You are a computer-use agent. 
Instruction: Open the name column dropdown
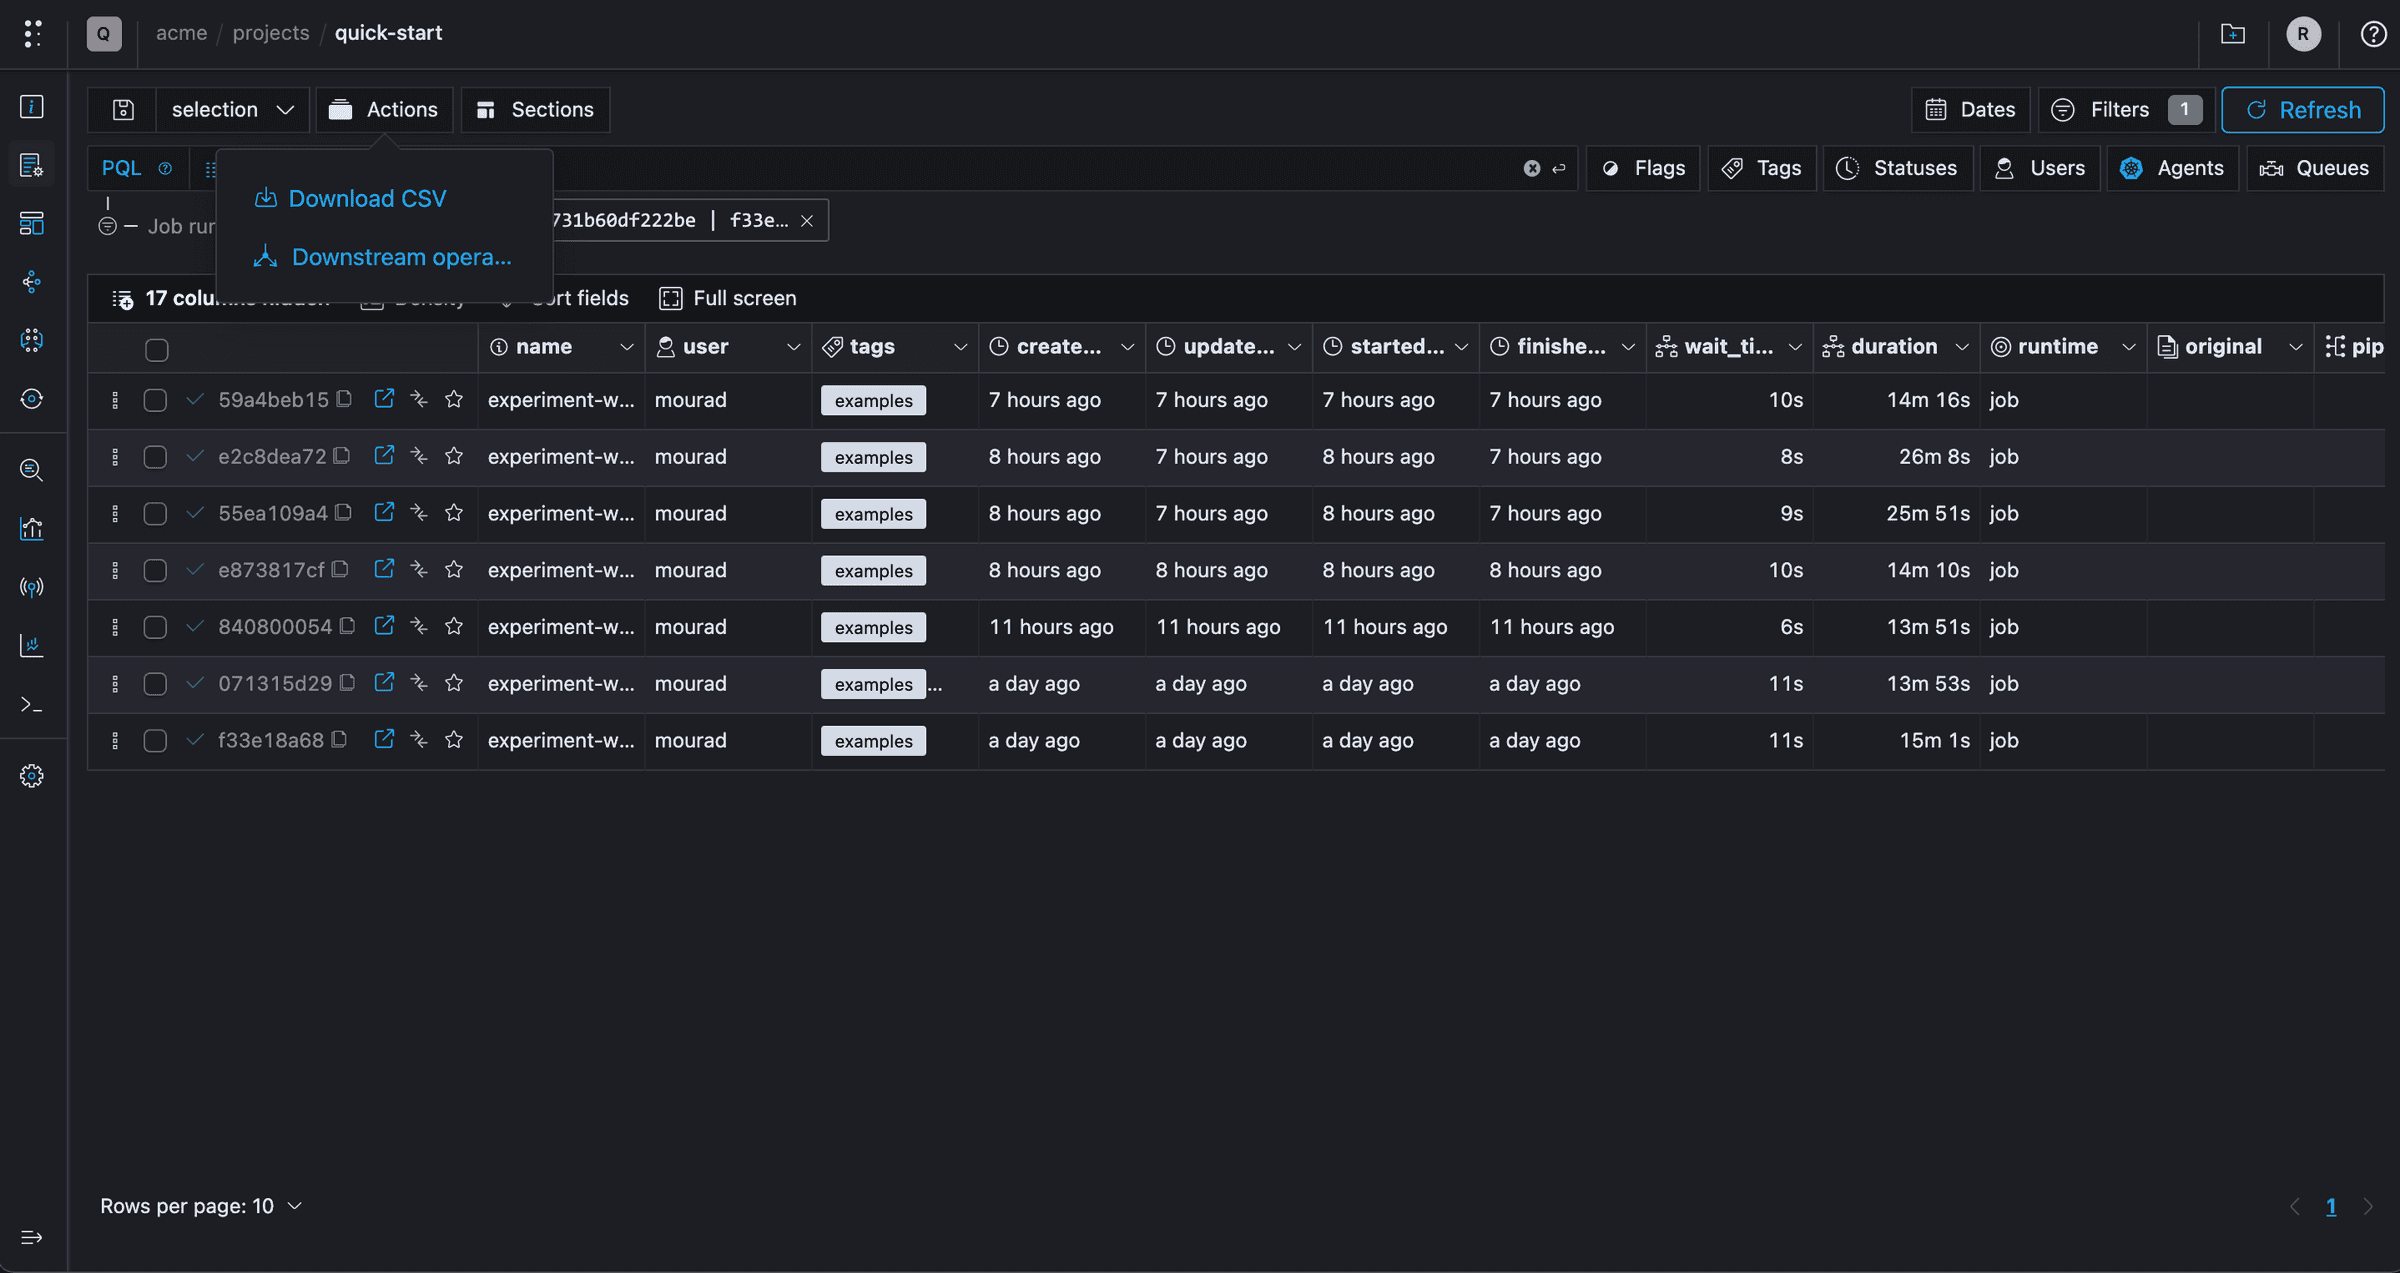(628, 347)
